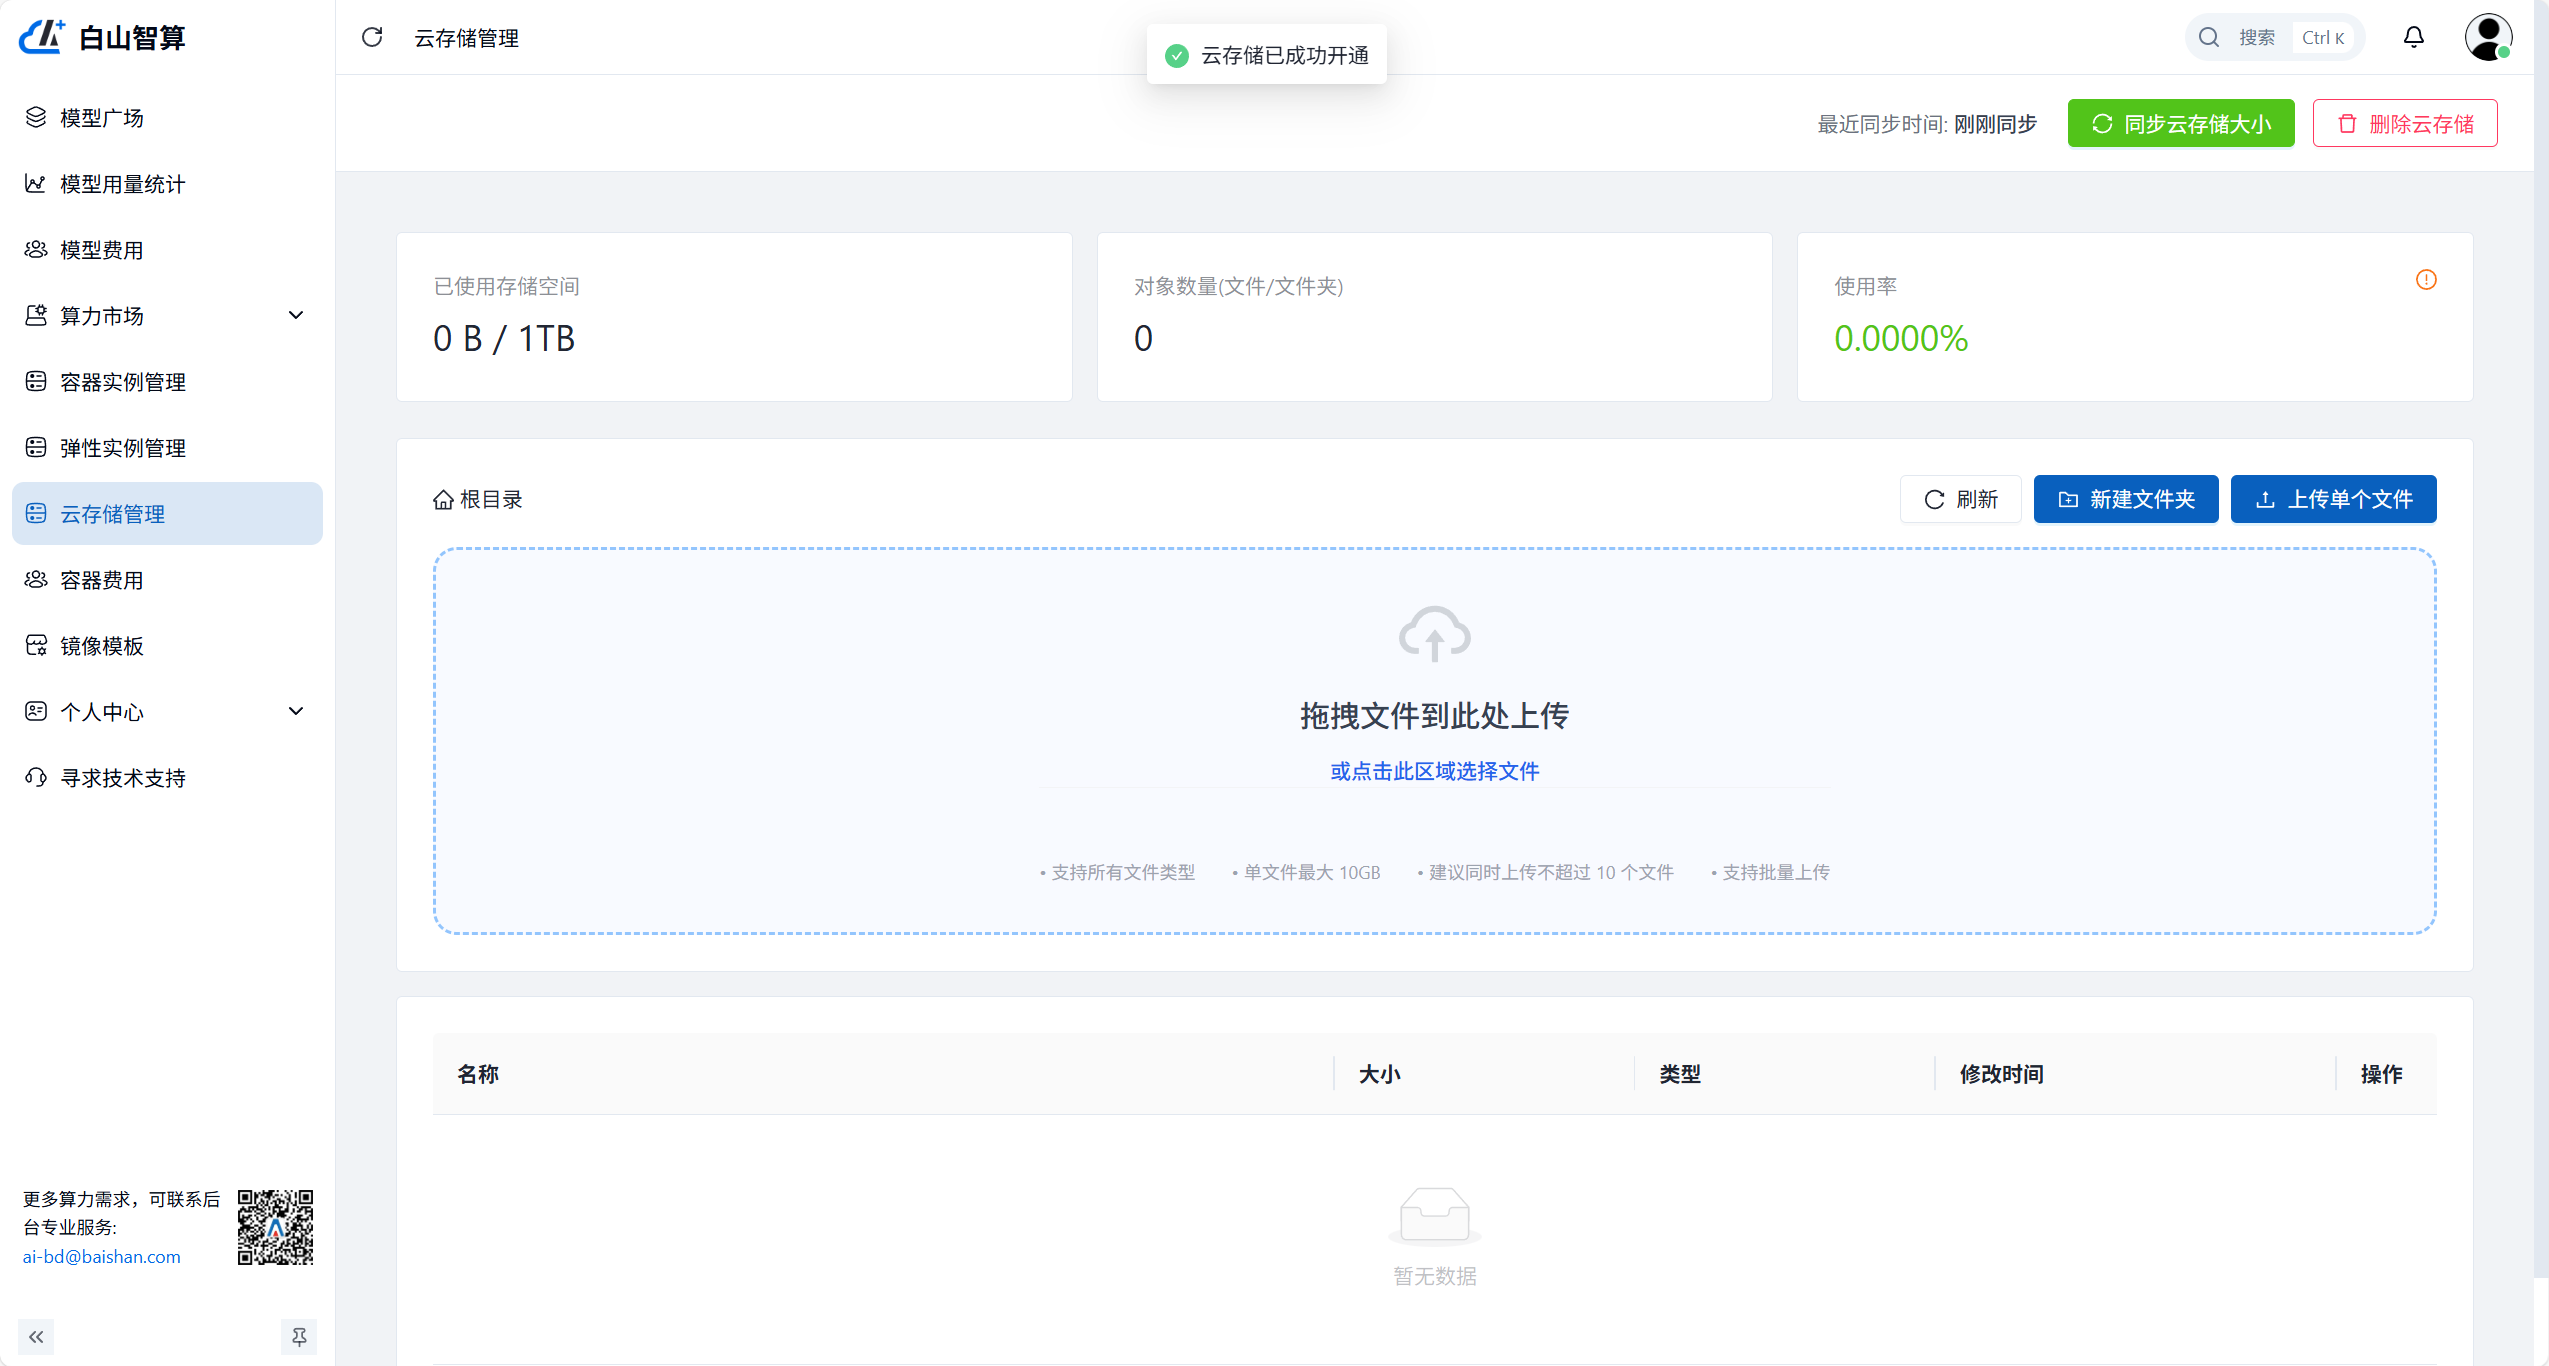Click the user avatar in top right corner
The width and height of the screenshot is (2549, 1366).
tap(2487, 37)
